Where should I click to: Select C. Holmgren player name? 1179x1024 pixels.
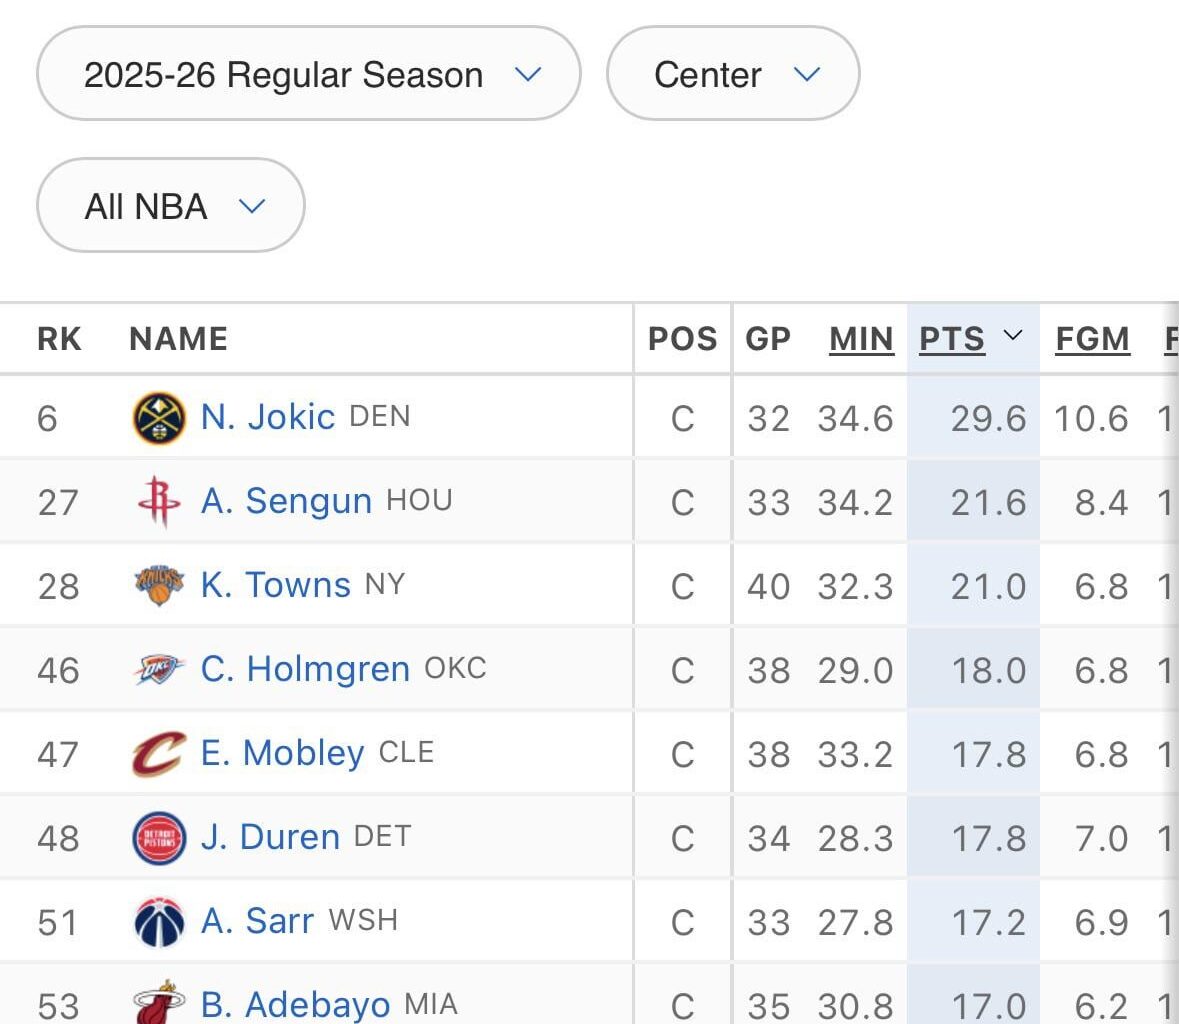(x=305, y=669)
